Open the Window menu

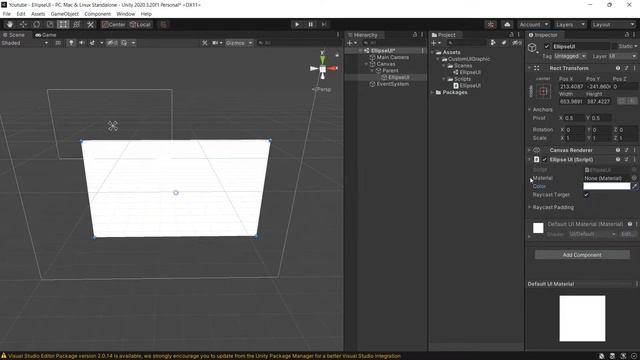tap(125, 14)
